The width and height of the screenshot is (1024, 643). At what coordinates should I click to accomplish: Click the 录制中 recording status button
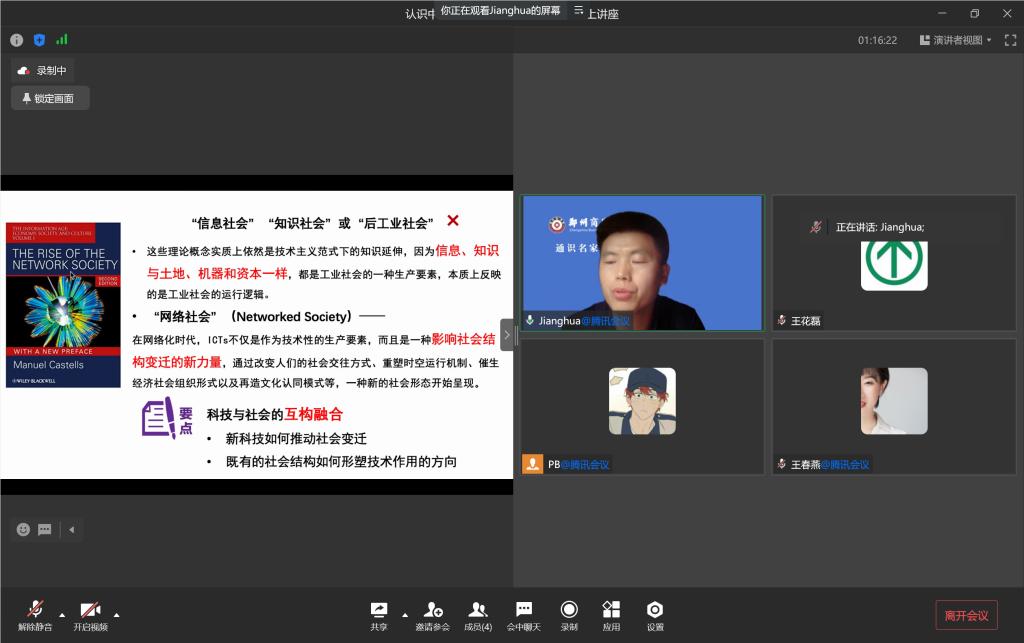(42, 70)
